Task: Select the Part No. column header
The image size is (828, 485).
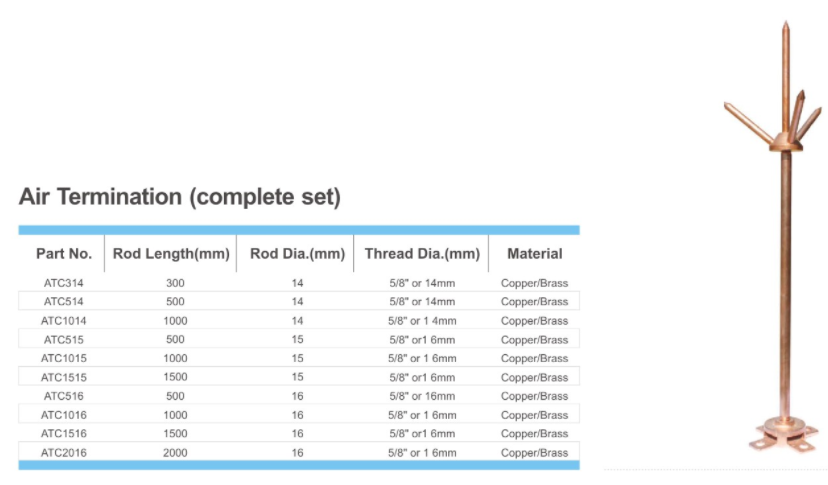Action: 64,254
